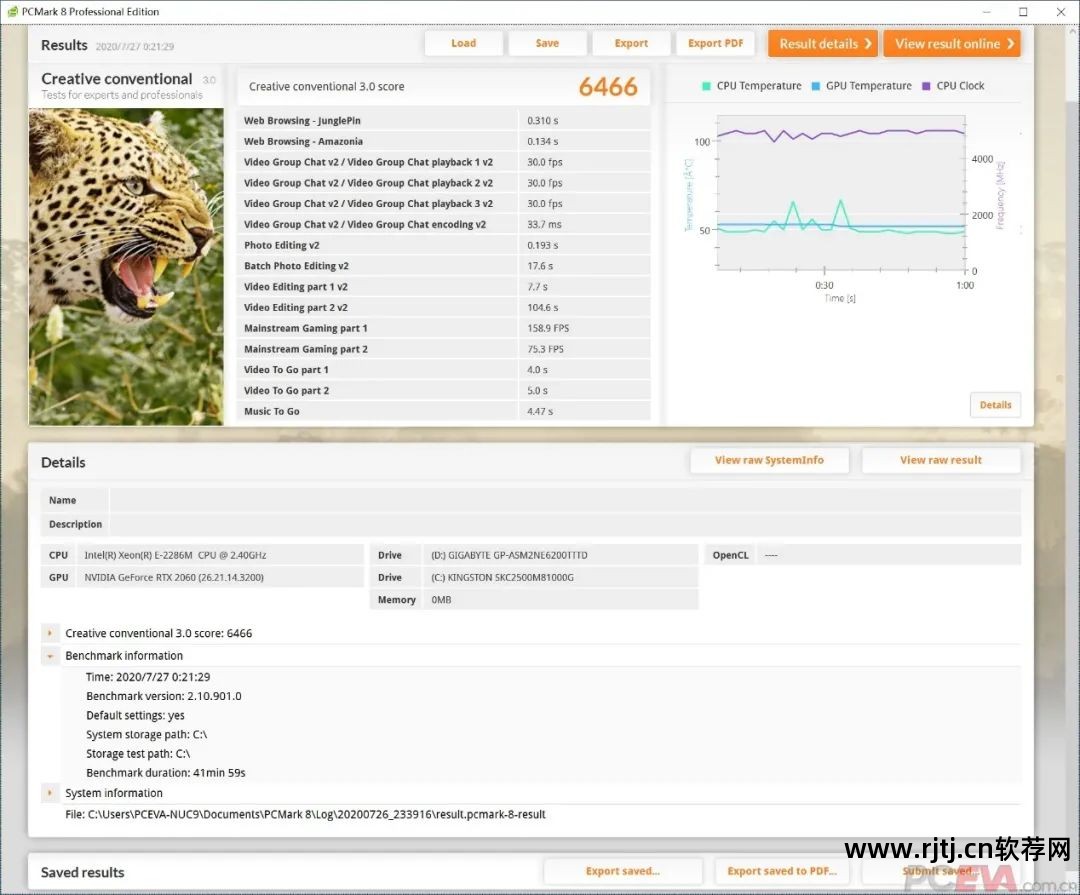The width and height of the screenshot is (1080, 895).
Task: Click Benchmark version 2.10.901.0 line
Action: click(164, 696)
